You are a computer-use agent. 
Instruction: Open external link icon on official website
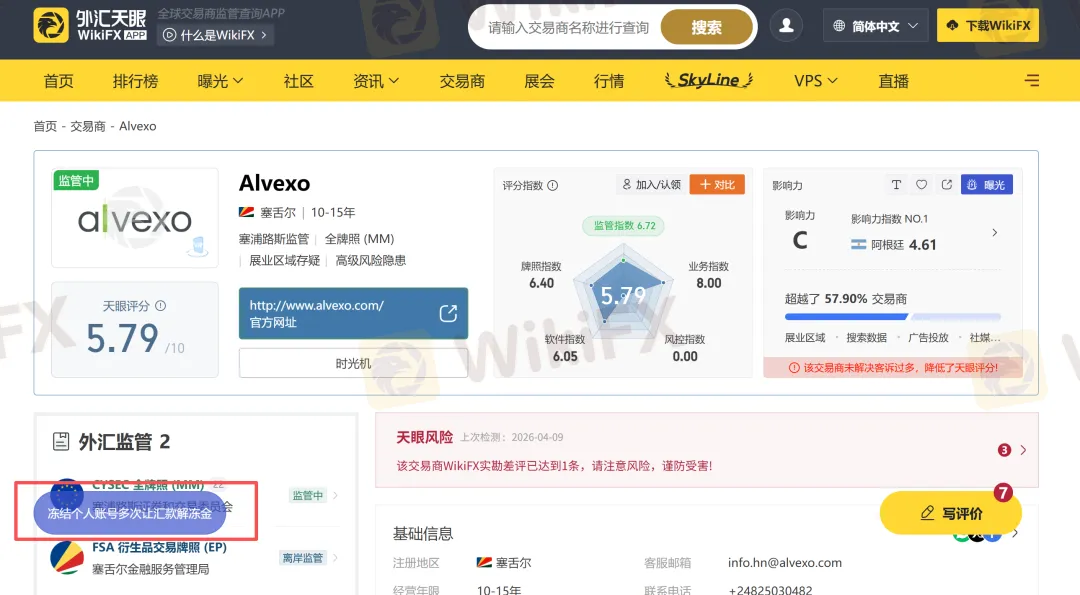coord(448,313)
